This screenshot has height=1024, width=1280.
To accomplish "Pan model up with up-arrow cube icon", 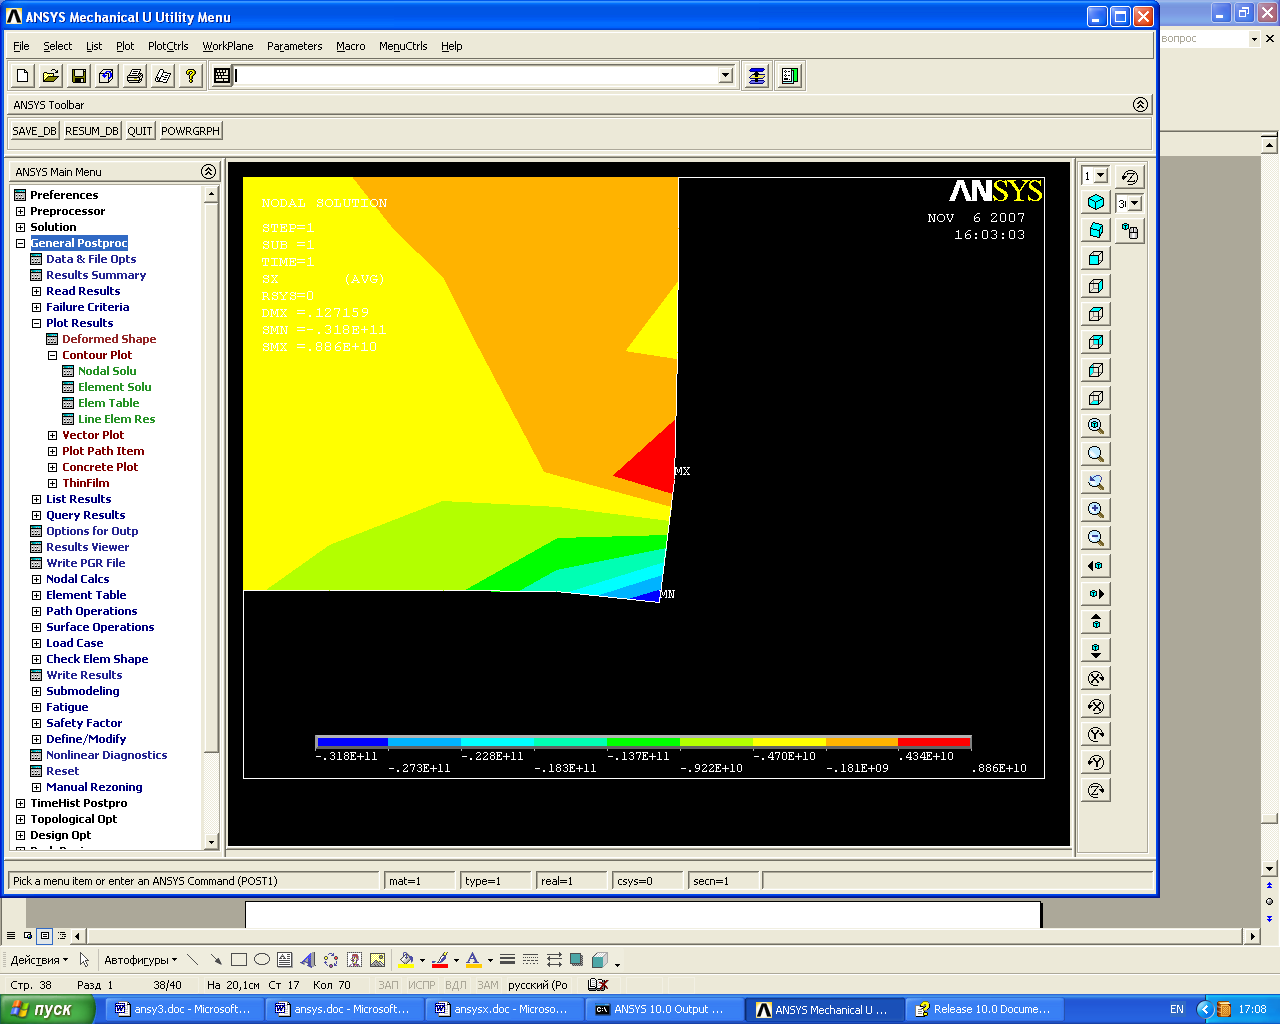I will 1096,622.
